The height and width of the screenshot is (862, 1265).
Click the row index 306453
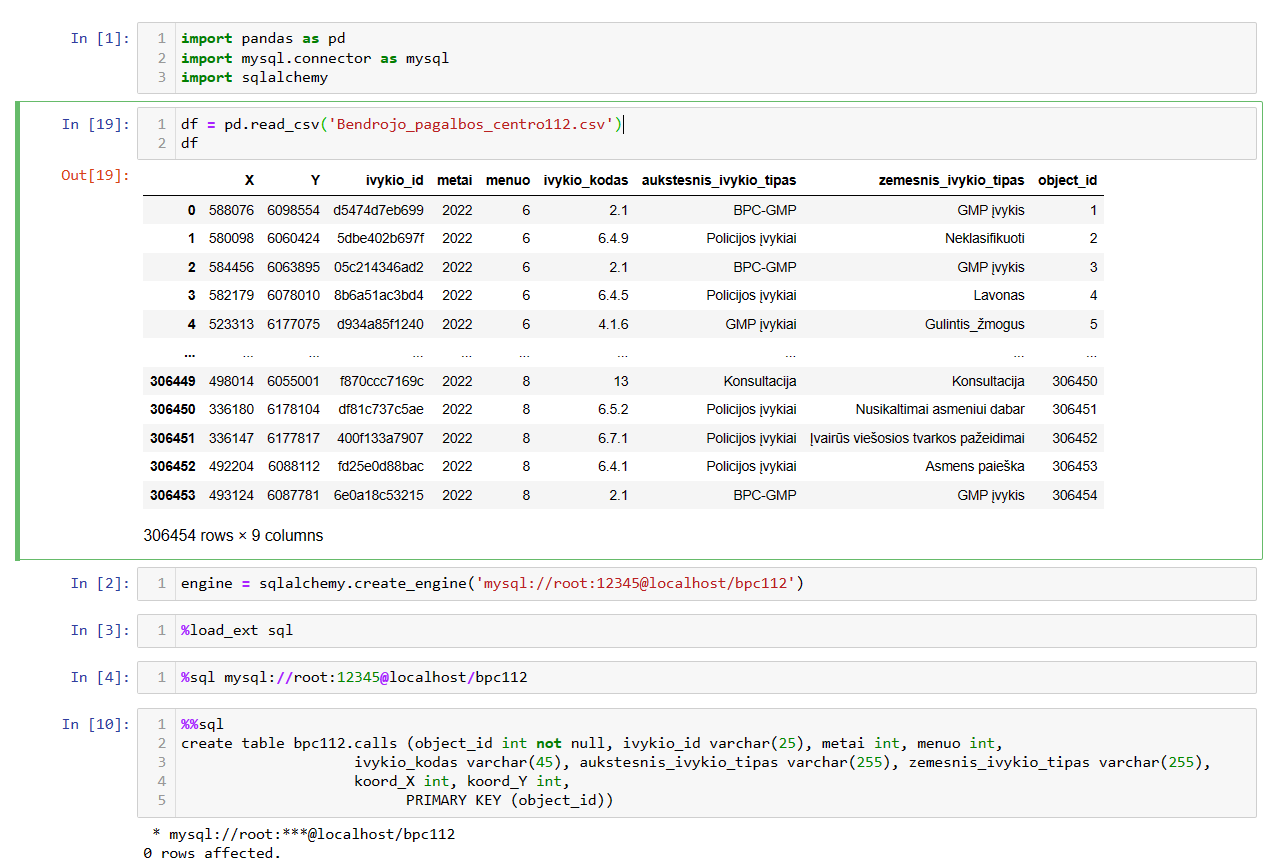173,495
